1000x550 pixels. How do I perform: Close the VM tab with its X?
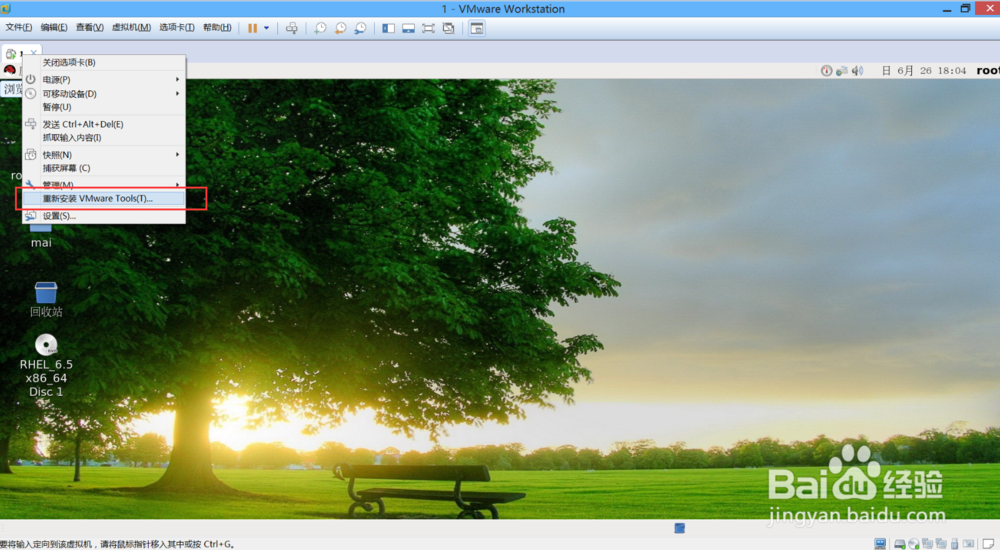[x=34, y=52]
